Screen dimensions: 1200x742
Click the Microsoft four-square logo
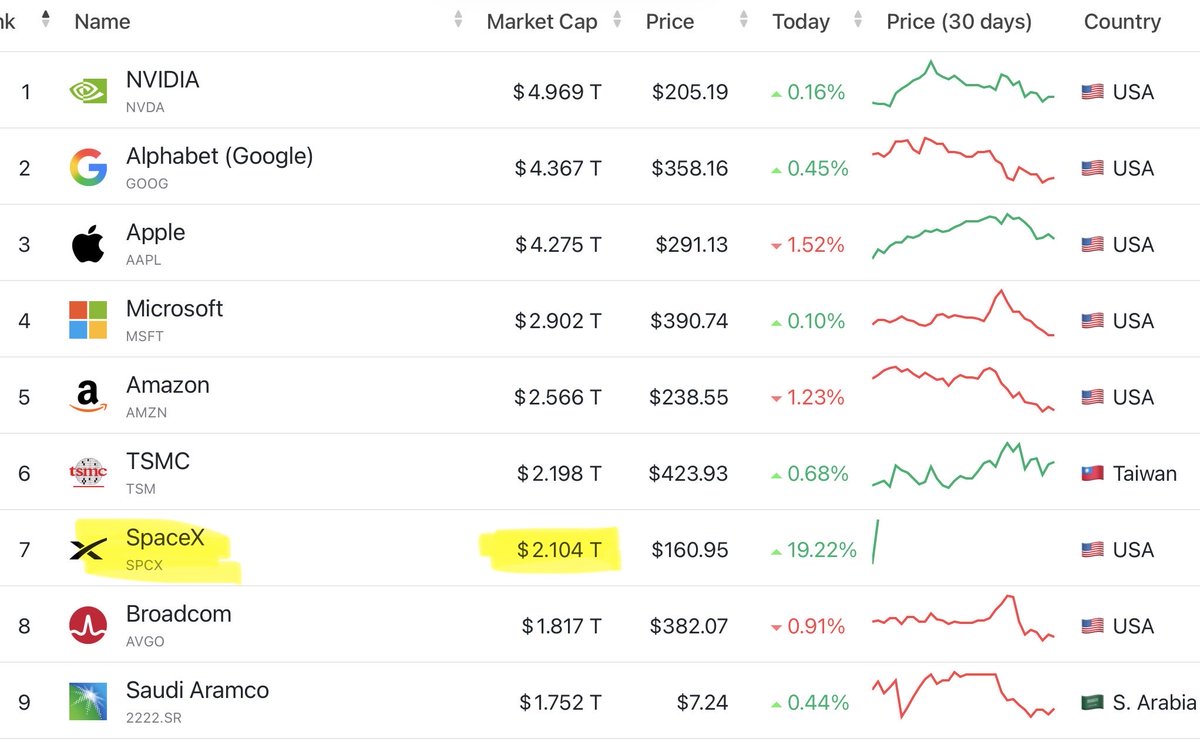[88, 320]
